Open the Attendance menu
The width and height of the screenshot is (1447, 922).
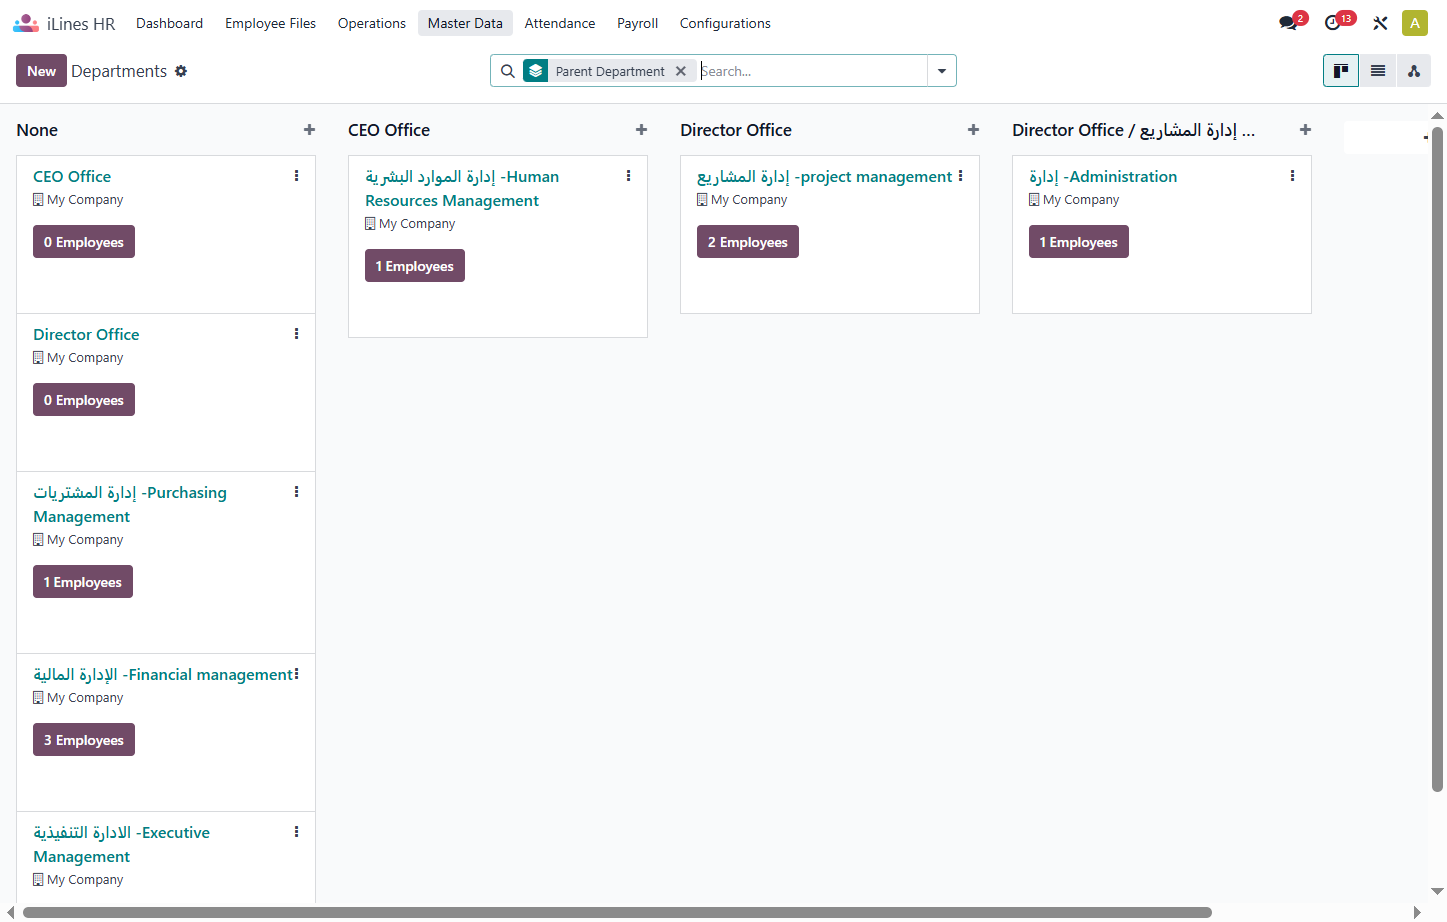tap(560, 23)
